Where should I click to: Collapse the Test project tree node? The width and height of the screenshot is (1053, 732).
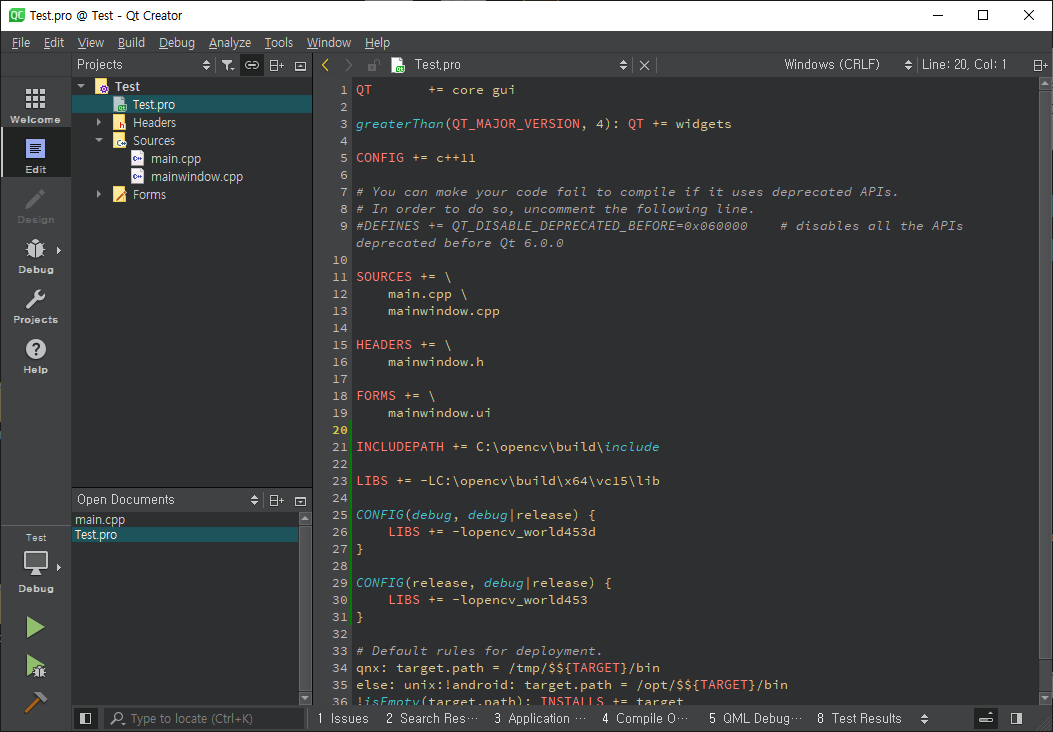tap(82, 86)
